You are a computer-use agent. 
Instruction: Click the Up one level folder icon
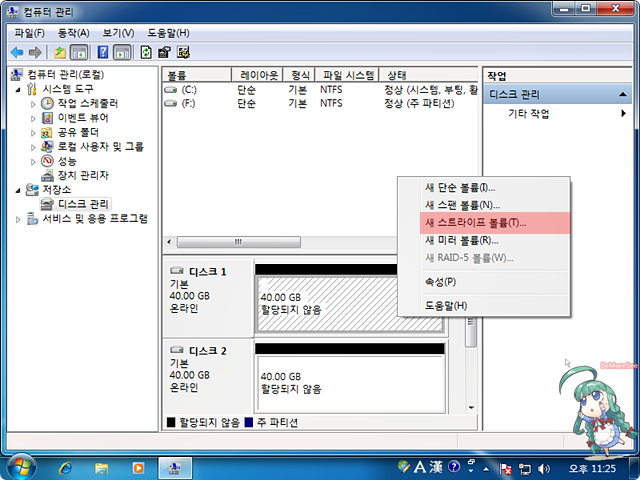click(60, 52)
